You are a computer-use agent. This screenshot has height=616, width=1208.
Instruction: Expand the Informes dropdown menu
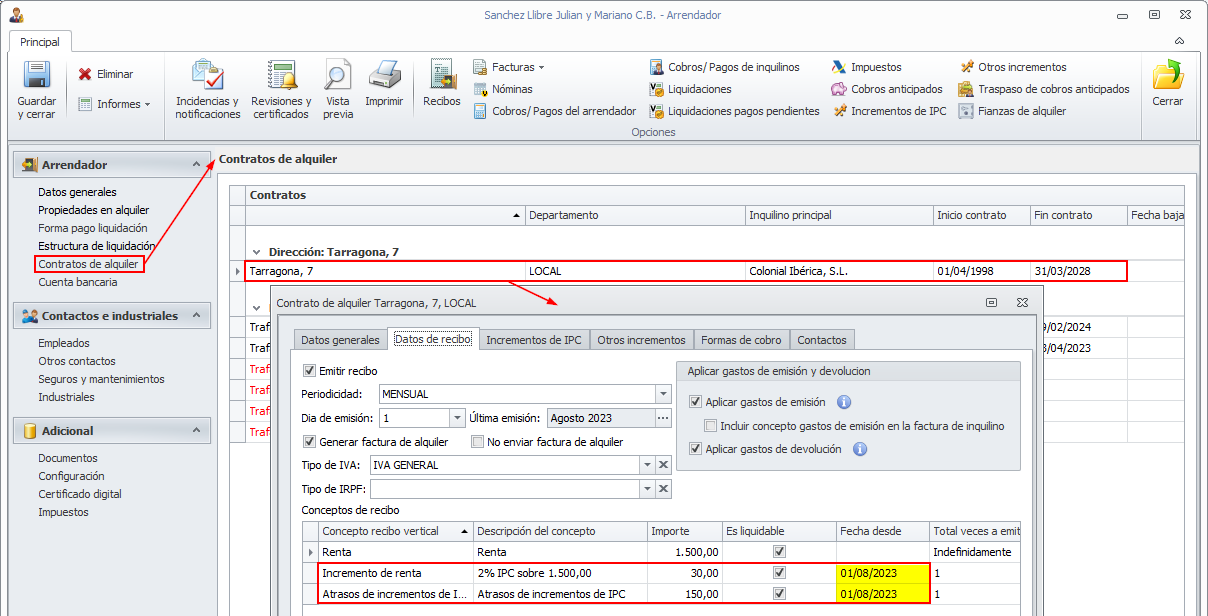pyautogui.click(x=114, y=104)
